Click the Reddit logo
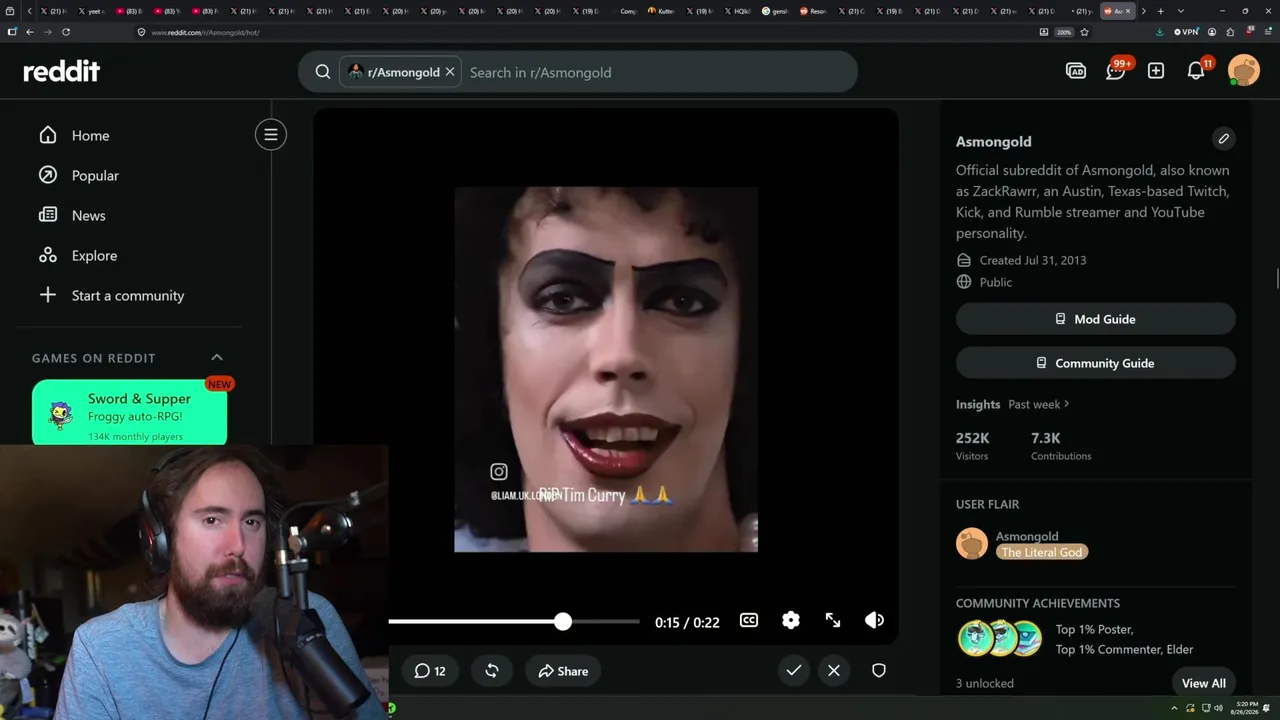Image resolution: width=1280 pixels, height=720 pixels. coord(62,71)
